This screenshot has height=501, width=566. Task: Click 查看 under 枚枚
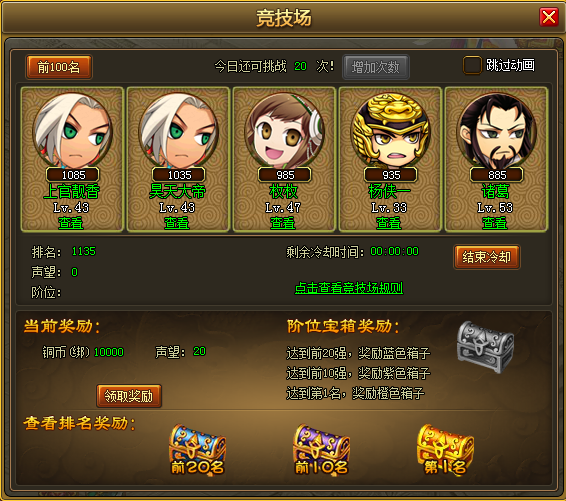(283, 223)
